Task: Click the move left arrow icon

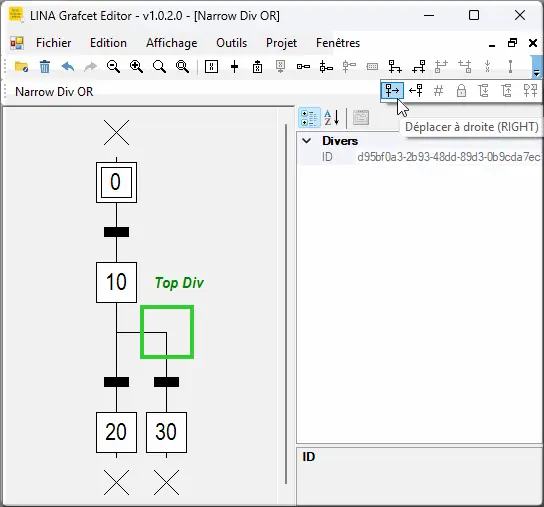Action: (416, 91)
